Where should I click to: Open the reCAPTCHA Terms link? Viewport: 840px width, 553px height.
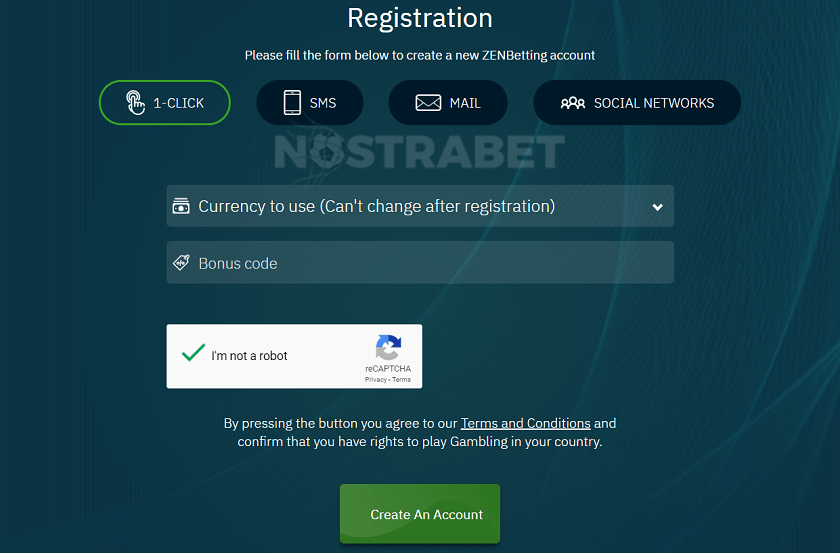401,380
